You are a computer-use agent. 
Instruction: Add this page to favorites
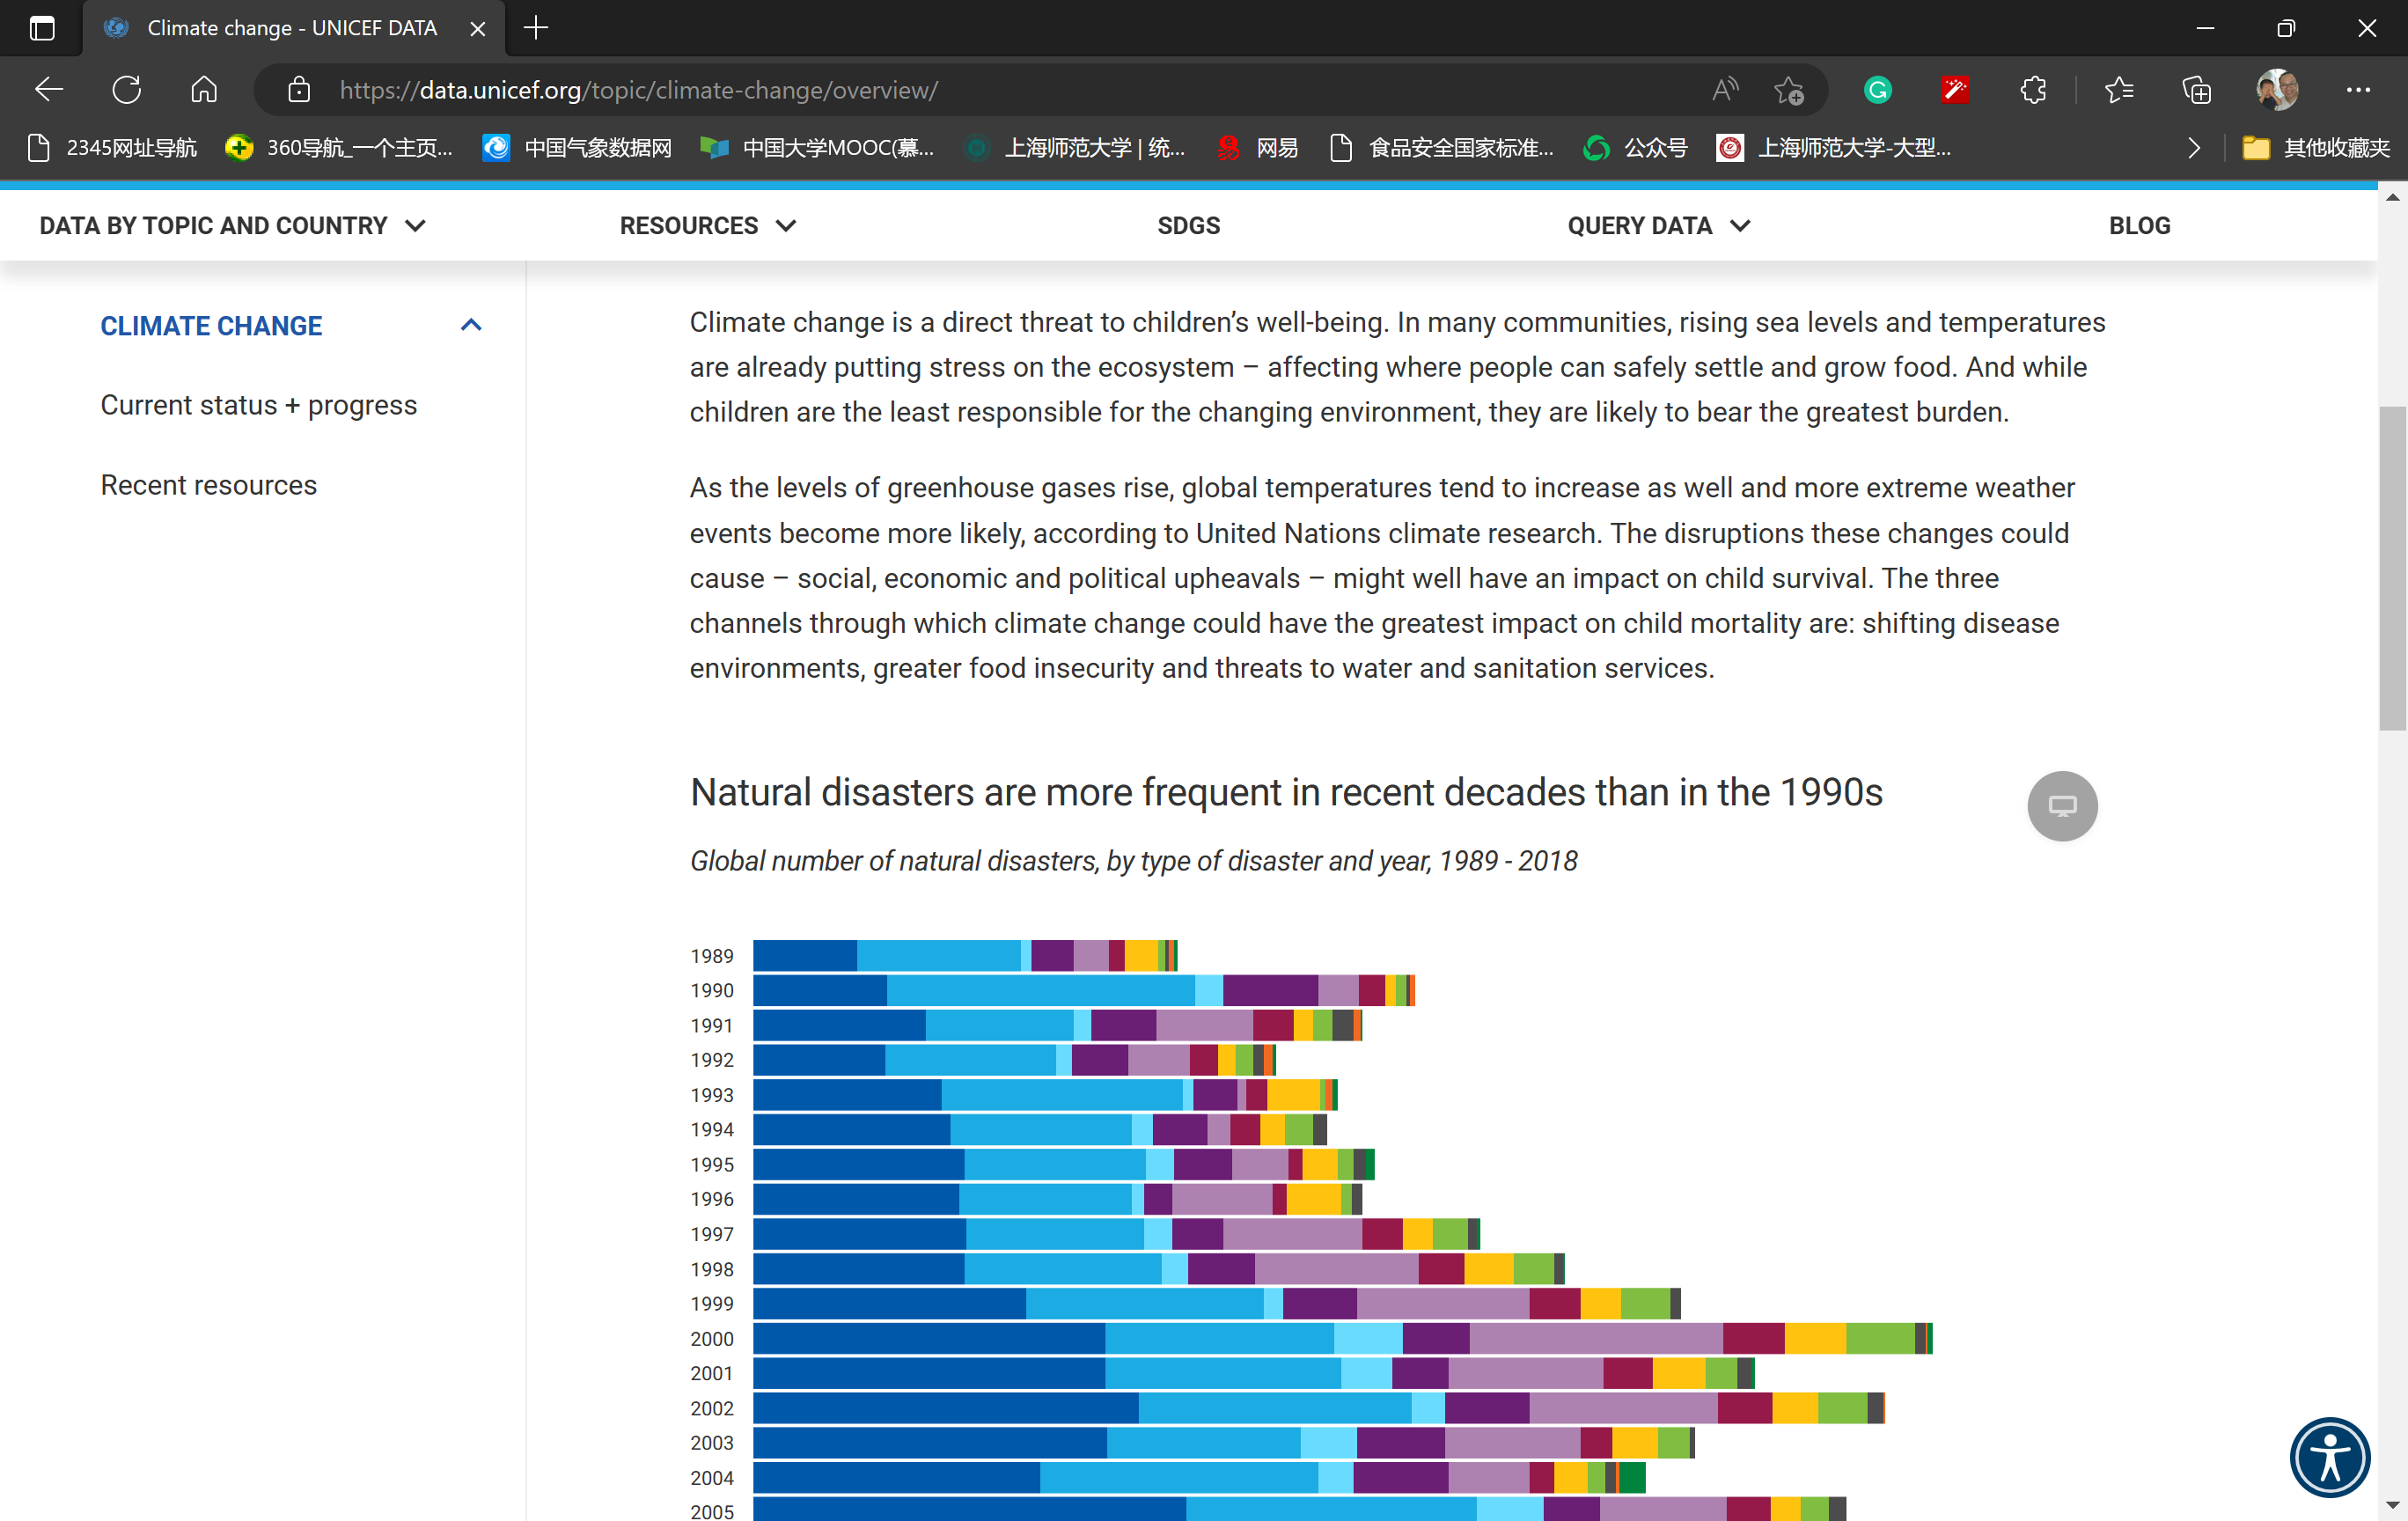pos(1789,90)
